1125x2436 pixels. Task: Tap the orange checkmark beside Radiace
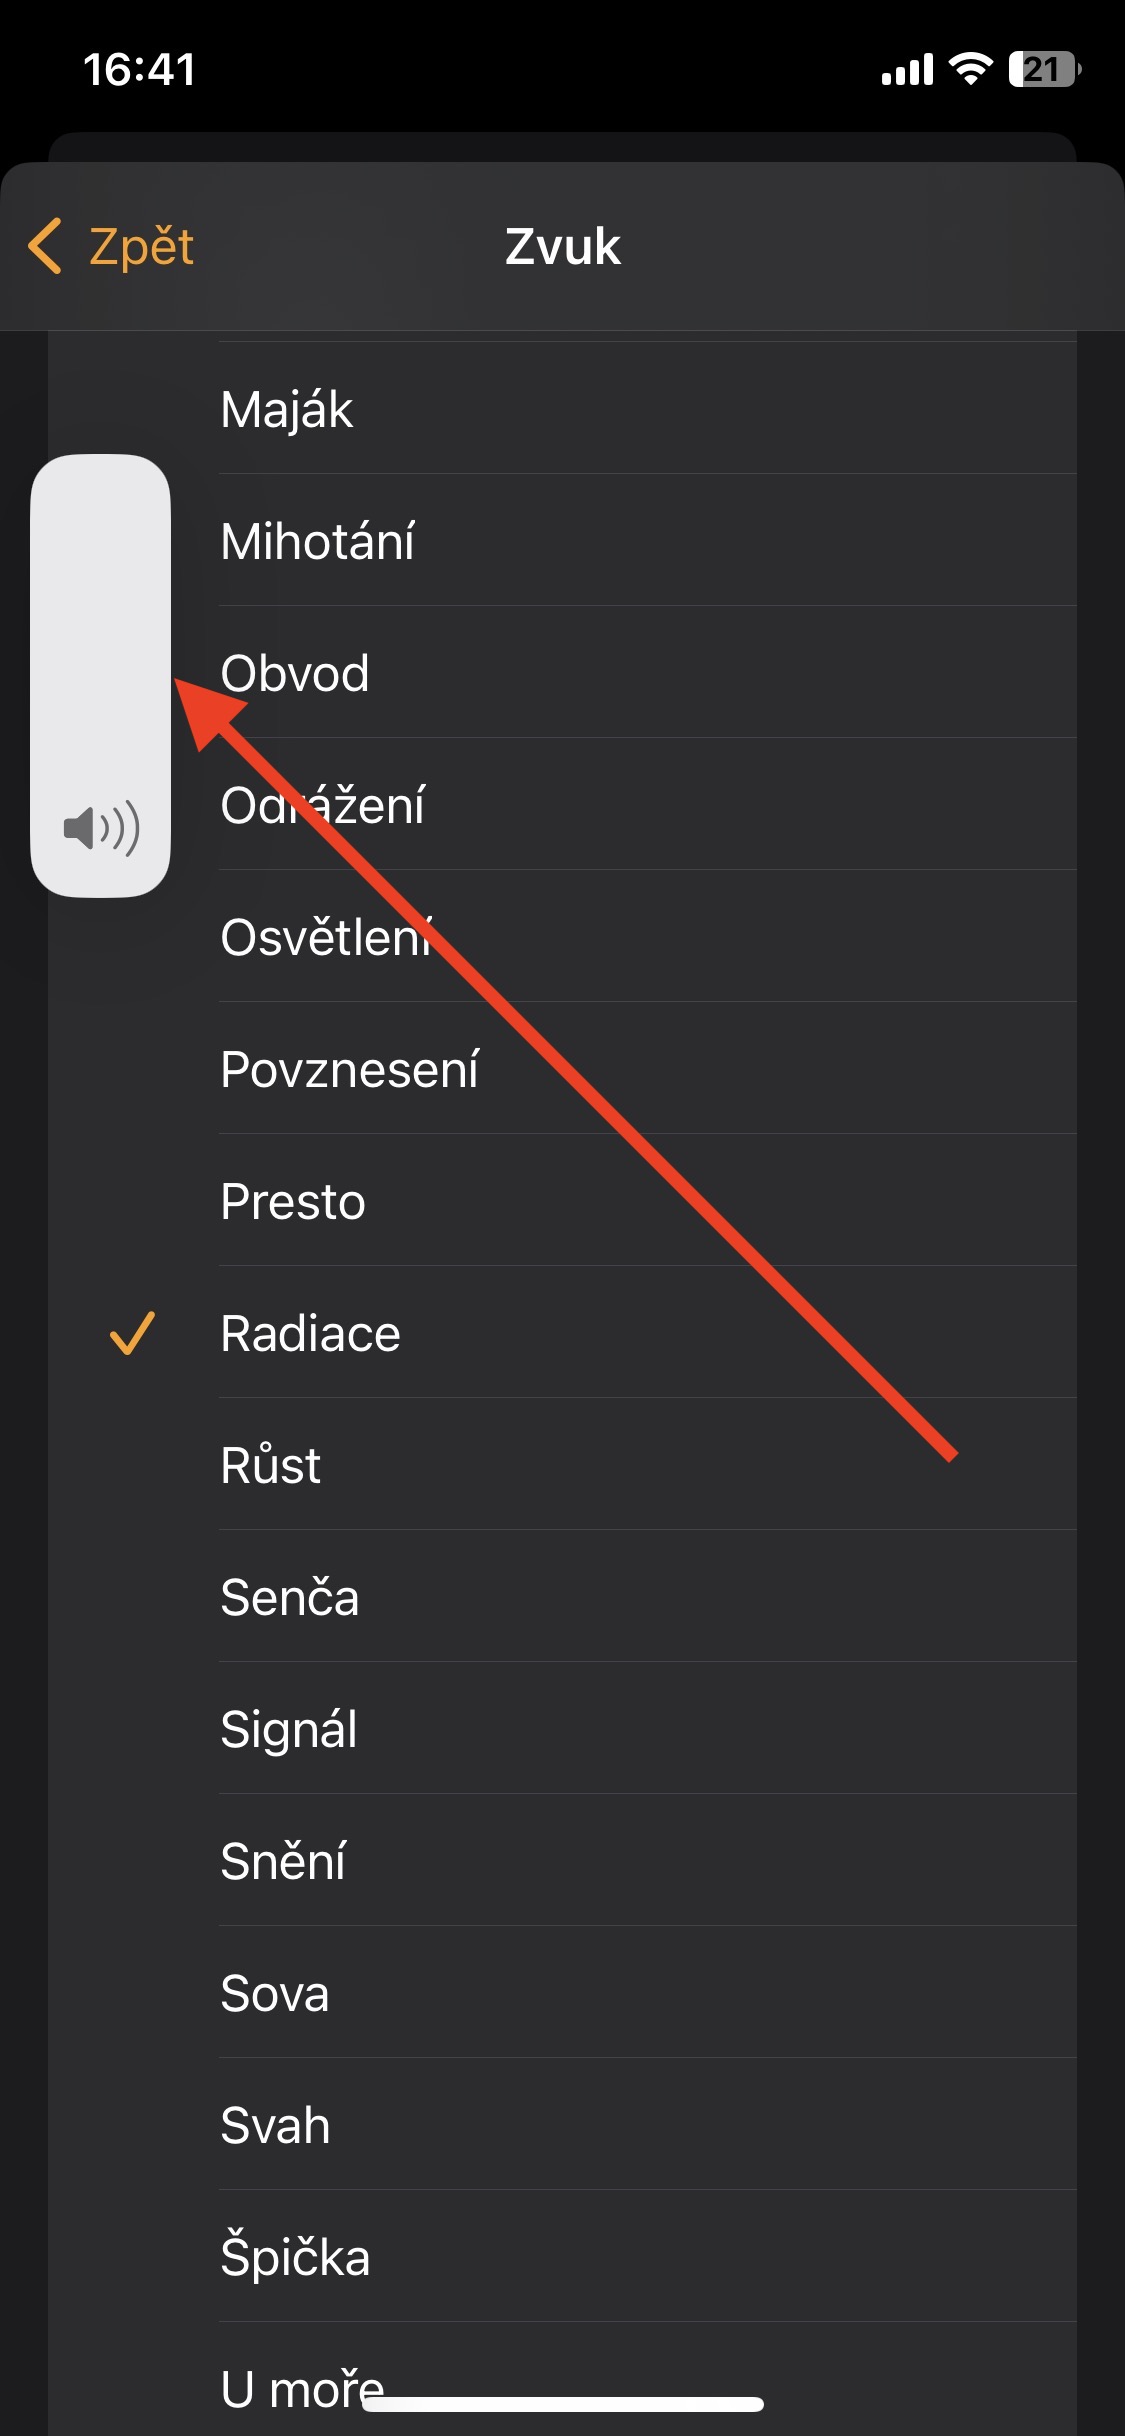[x=132, y=1333]
